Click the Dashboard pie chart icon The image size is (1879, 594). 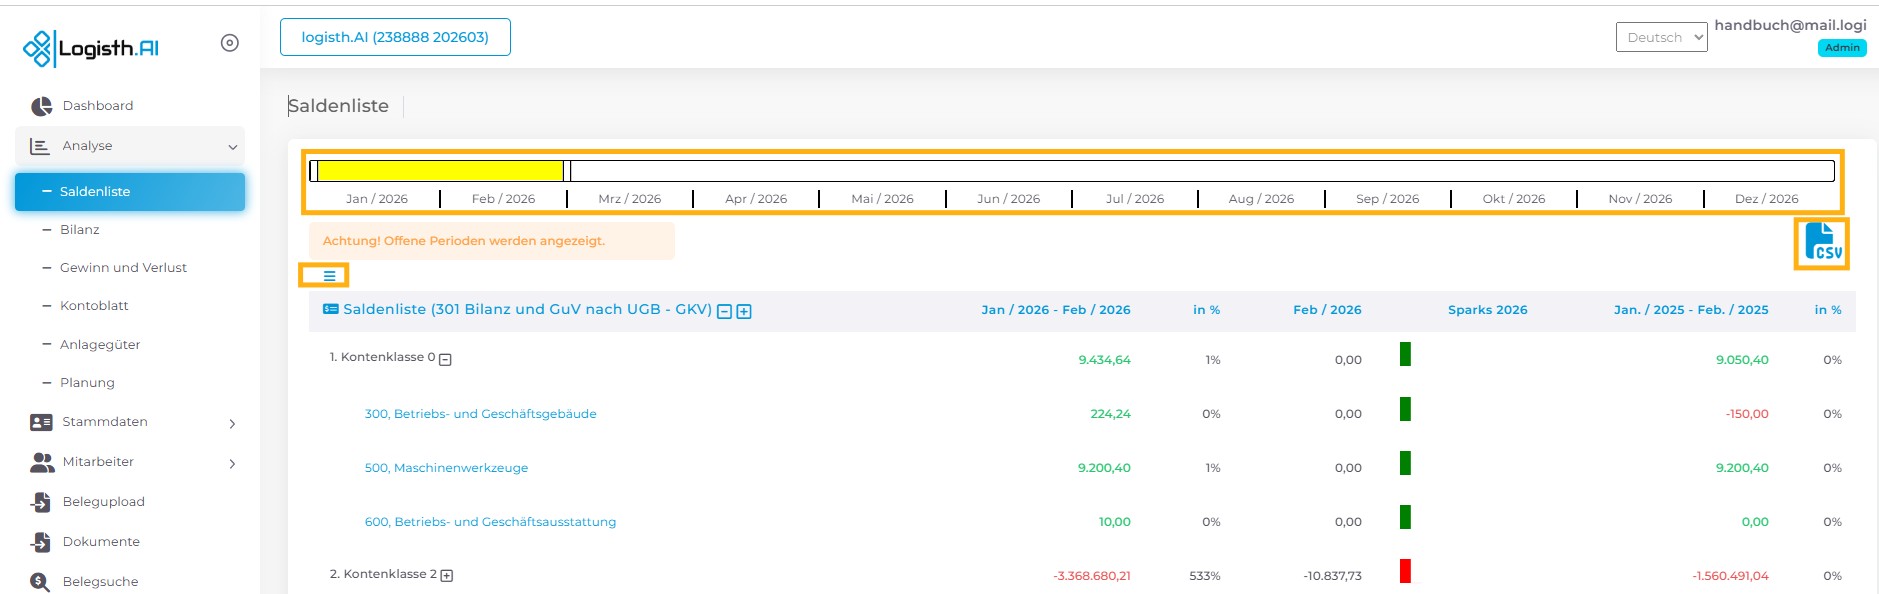(x=41, y=106)
